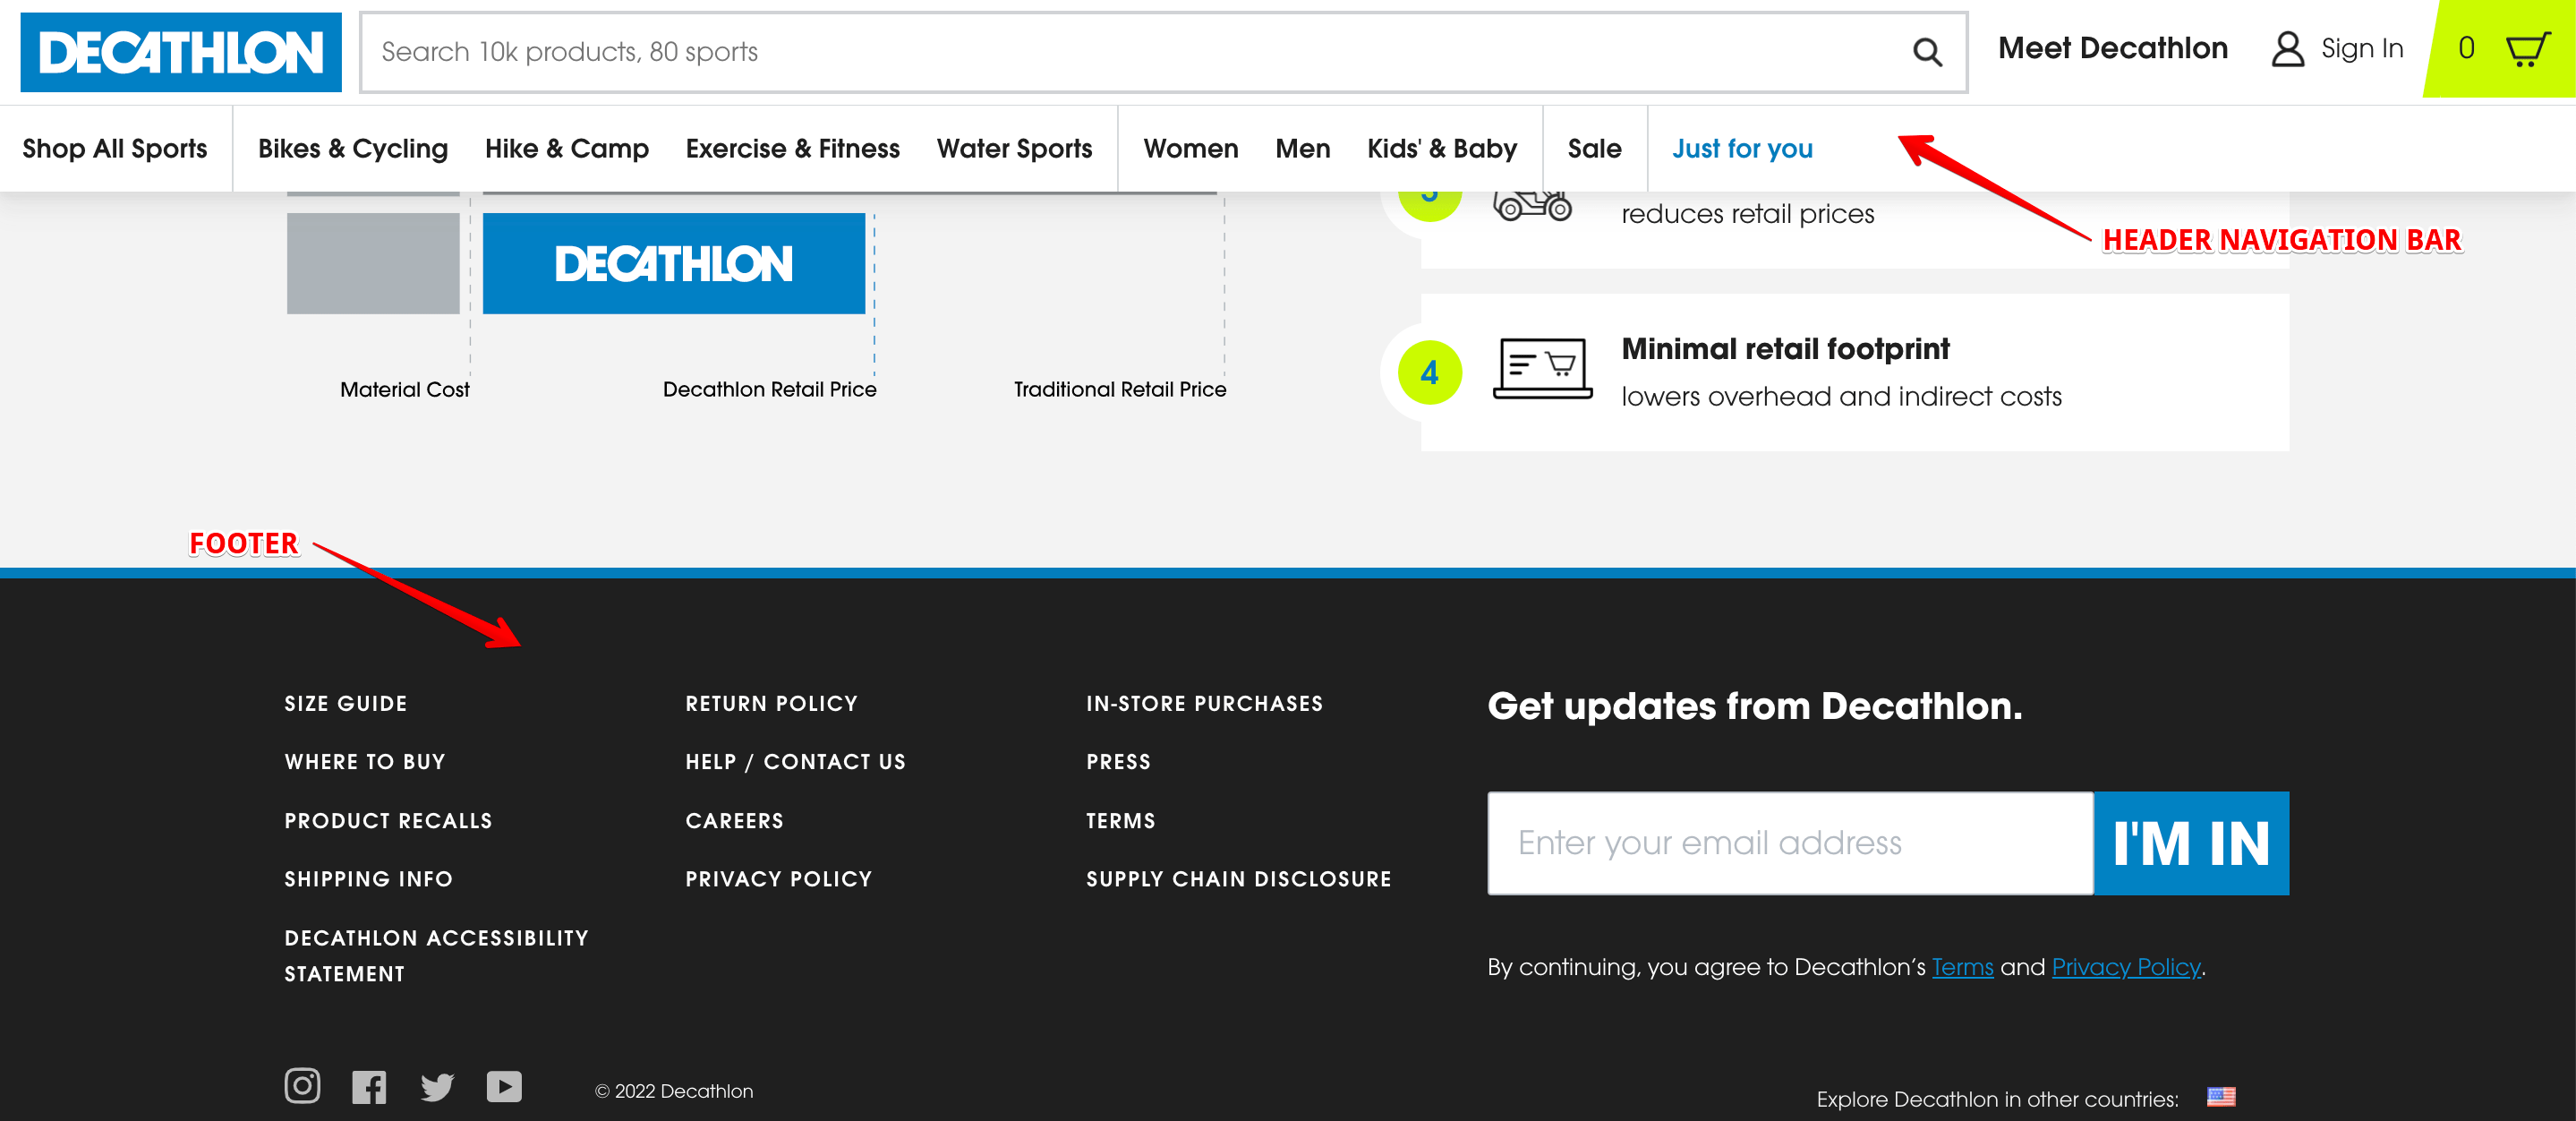Screen dimensions: 2576x1121
Task: Open the Return Policy footer link
Action: (x=771, y=704)
